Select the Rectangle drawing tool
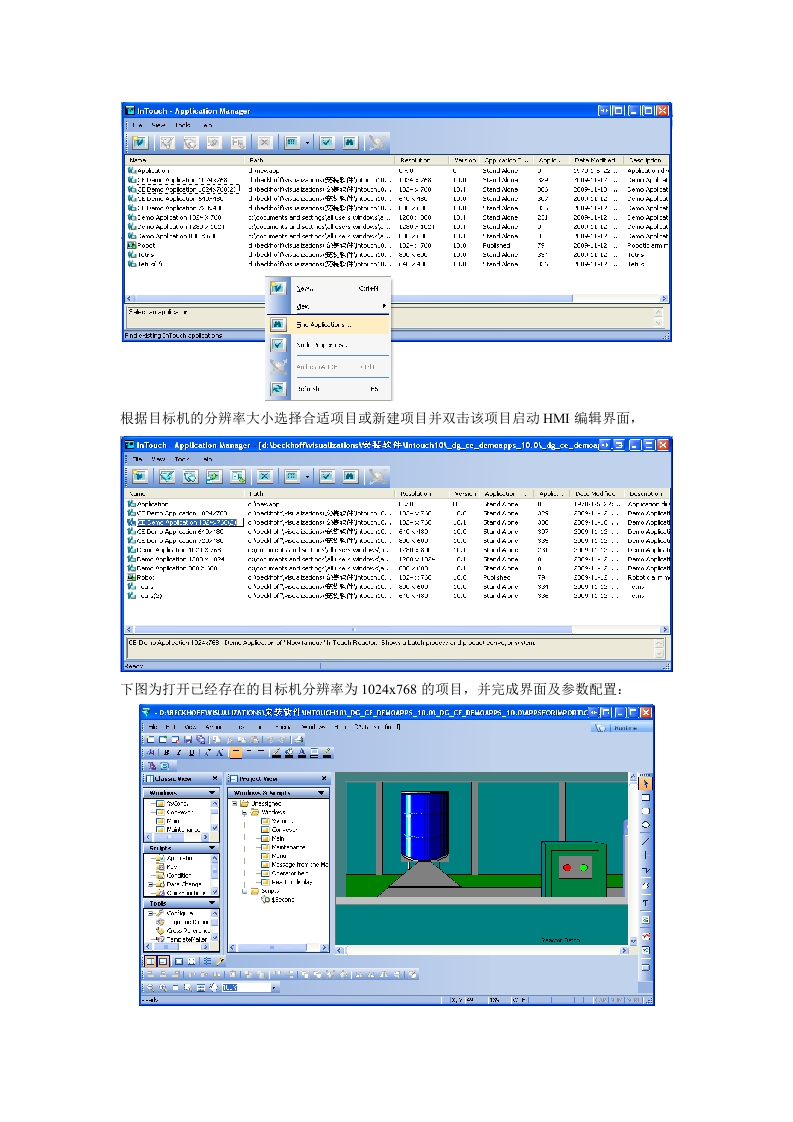793x1122 pixels. (x=646, y=796)
